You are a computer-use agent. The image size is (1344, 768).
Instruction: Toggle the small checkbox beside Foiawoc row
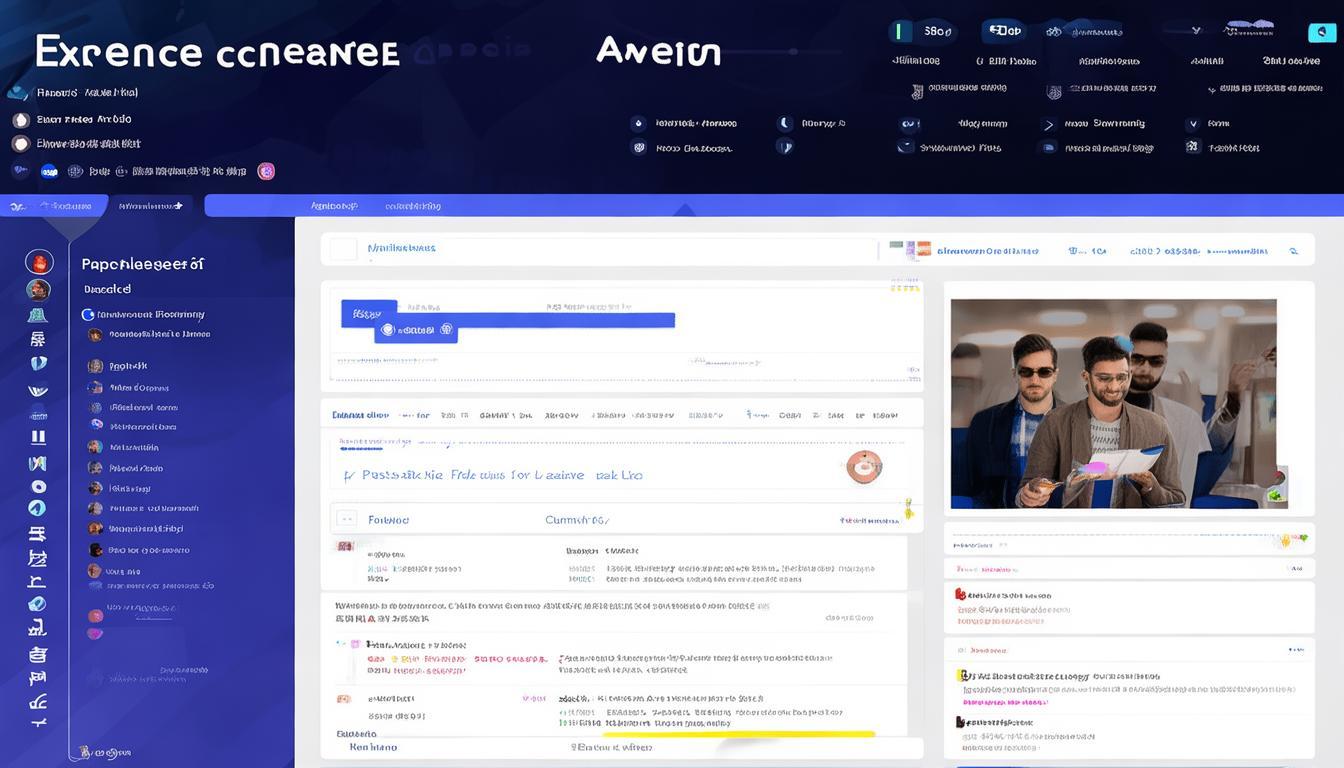tap(346, 519)
